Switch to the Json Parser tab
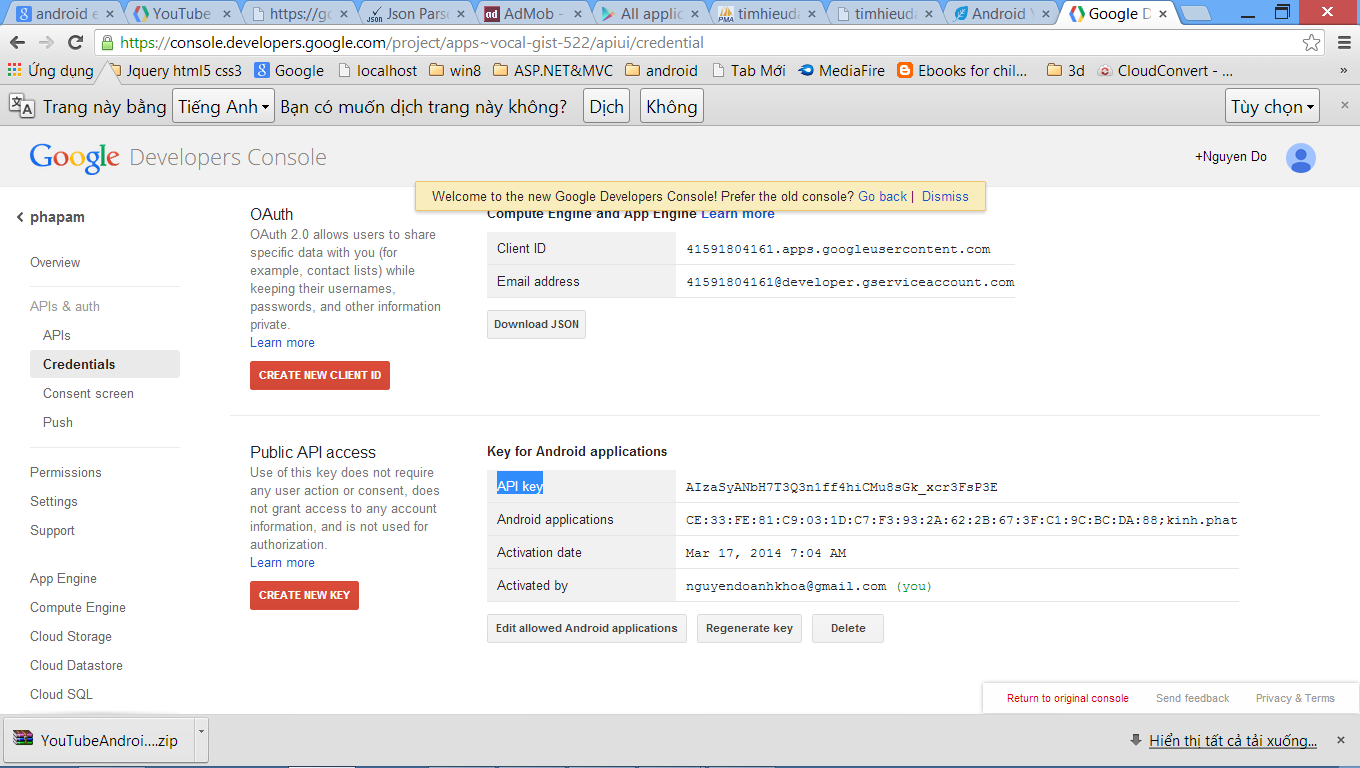Viewport: 1360px width, 768px height. [415, 14]
